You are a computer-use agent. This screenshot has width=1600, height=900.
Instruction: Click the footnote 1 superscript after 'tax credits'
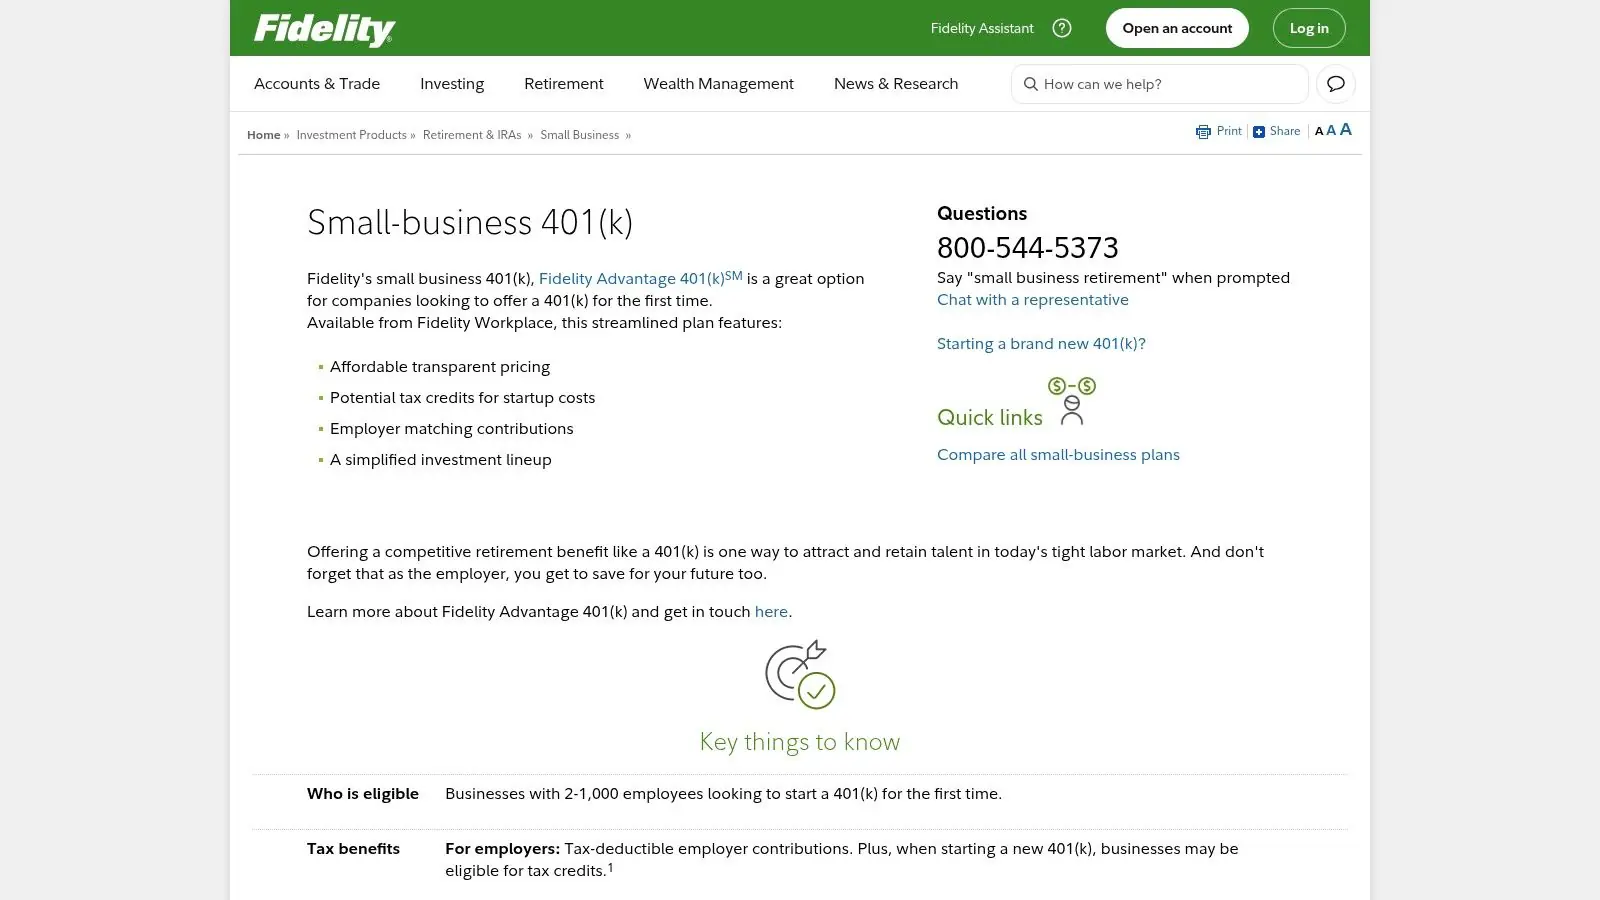[x=610, y=867]
